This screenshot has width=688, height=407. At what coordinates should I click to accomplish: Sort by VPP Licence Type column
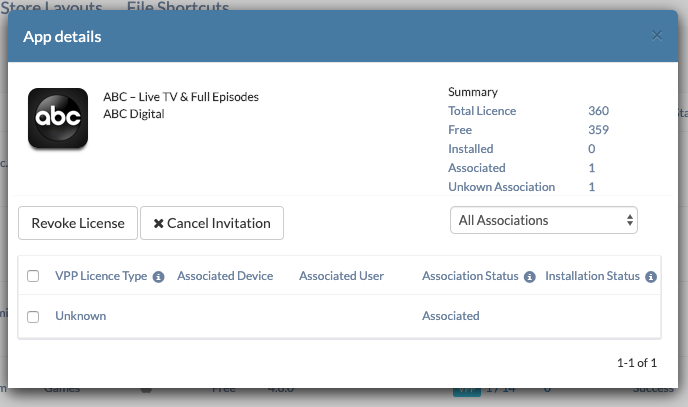pos(101,276)
